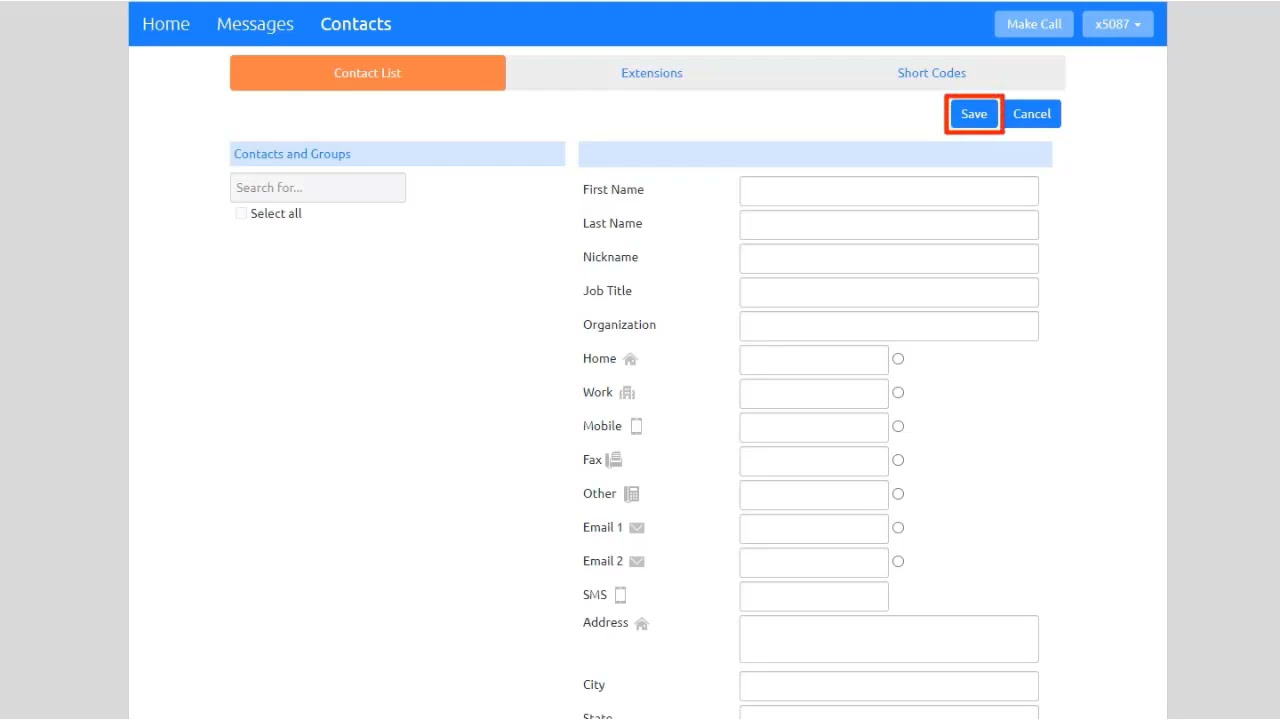Select the Mobile number radio button

pyautogui.click(x=898, y=426)
